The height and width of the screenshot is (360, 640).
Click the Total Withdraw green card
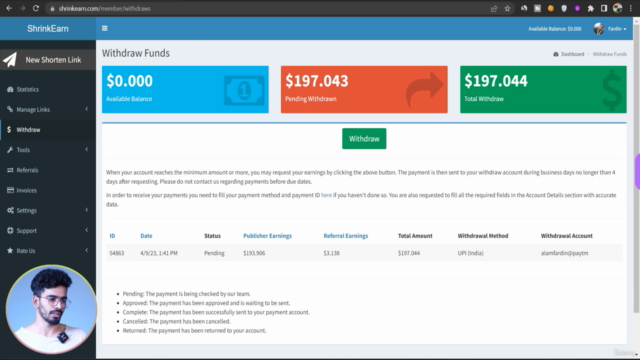pos(543,89)
